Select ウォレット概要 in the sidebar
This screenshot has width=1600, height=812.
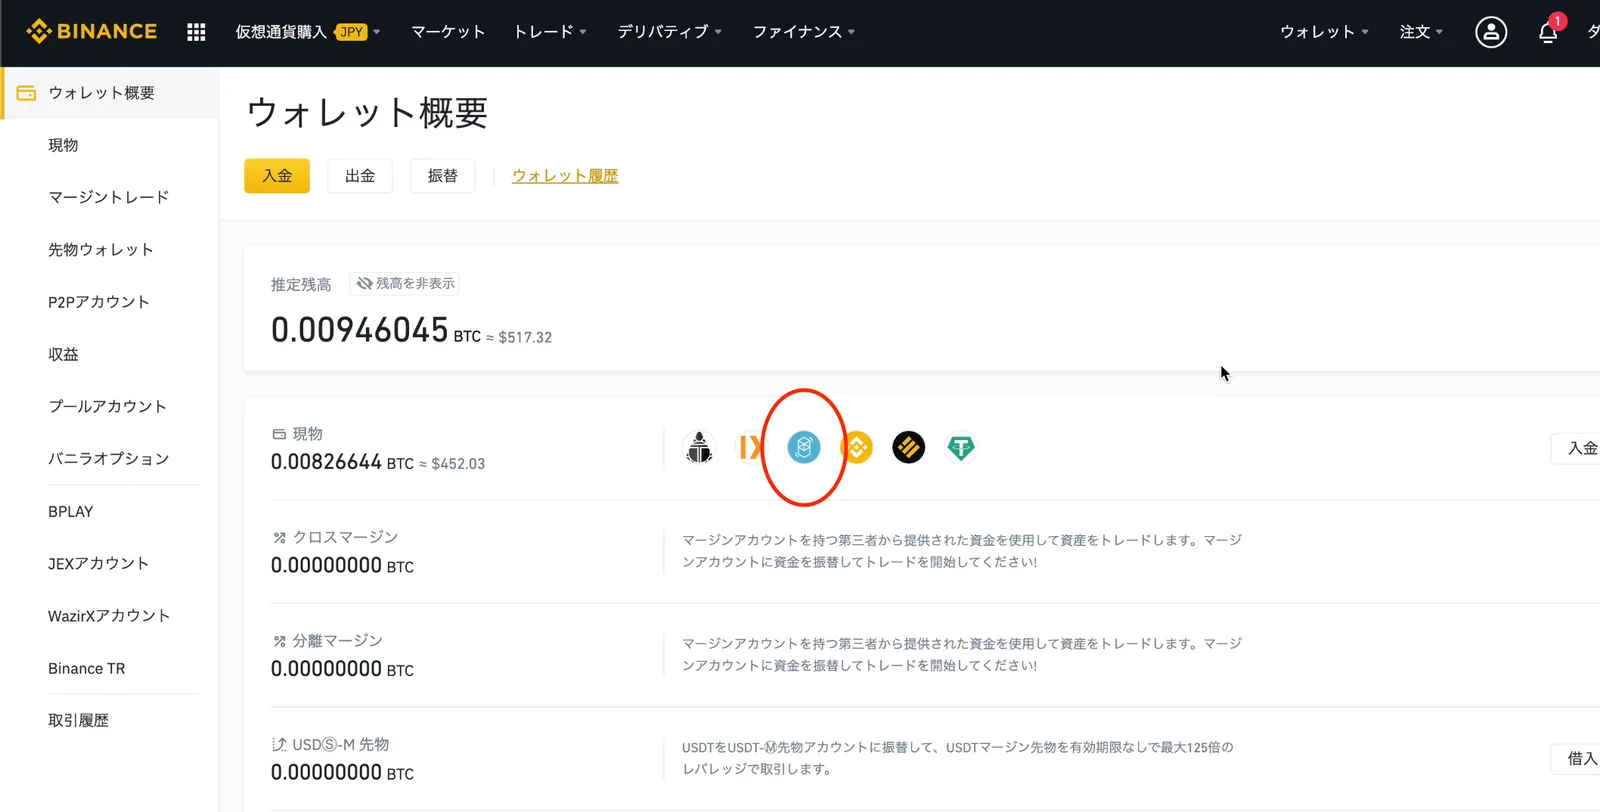[110, 93]
